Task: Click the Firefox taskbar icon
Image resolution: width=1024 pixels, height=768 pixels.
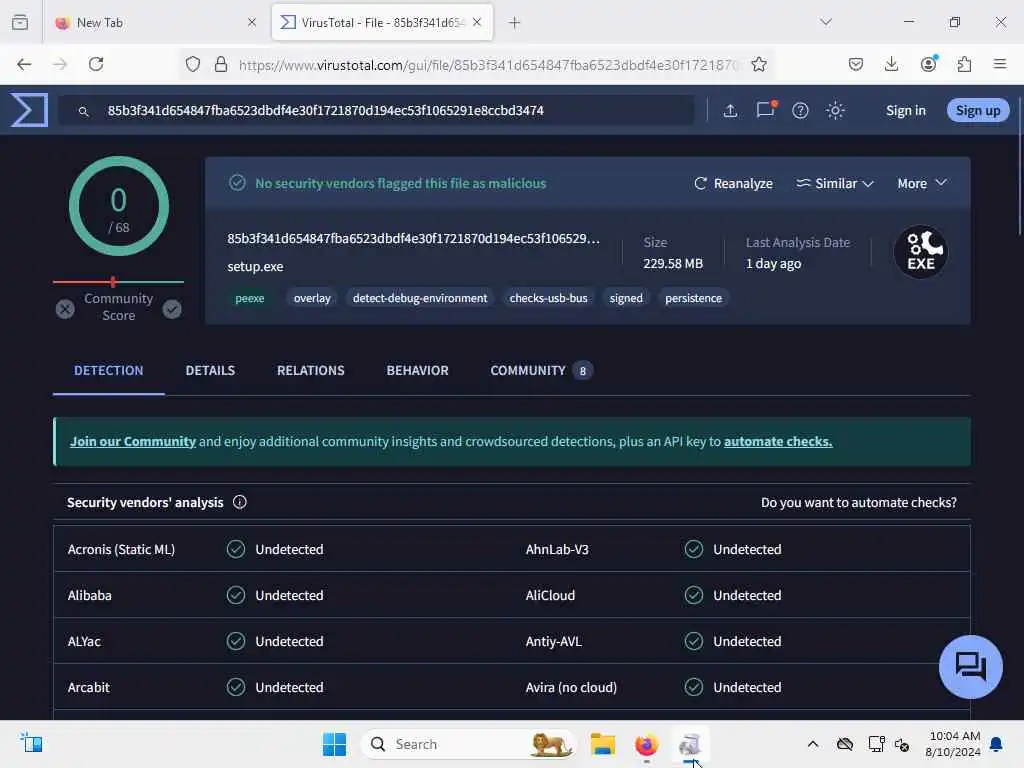Action: 647,744
